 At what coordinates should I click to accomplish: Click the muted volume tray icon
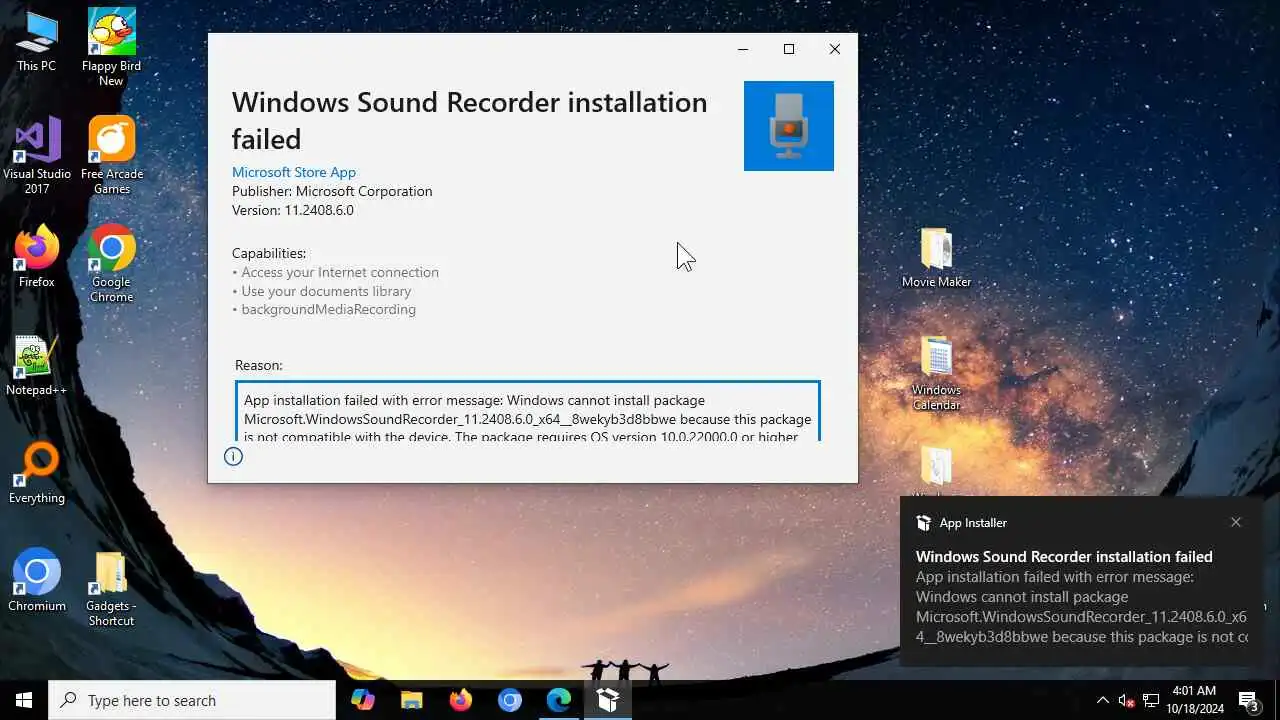1126,700
